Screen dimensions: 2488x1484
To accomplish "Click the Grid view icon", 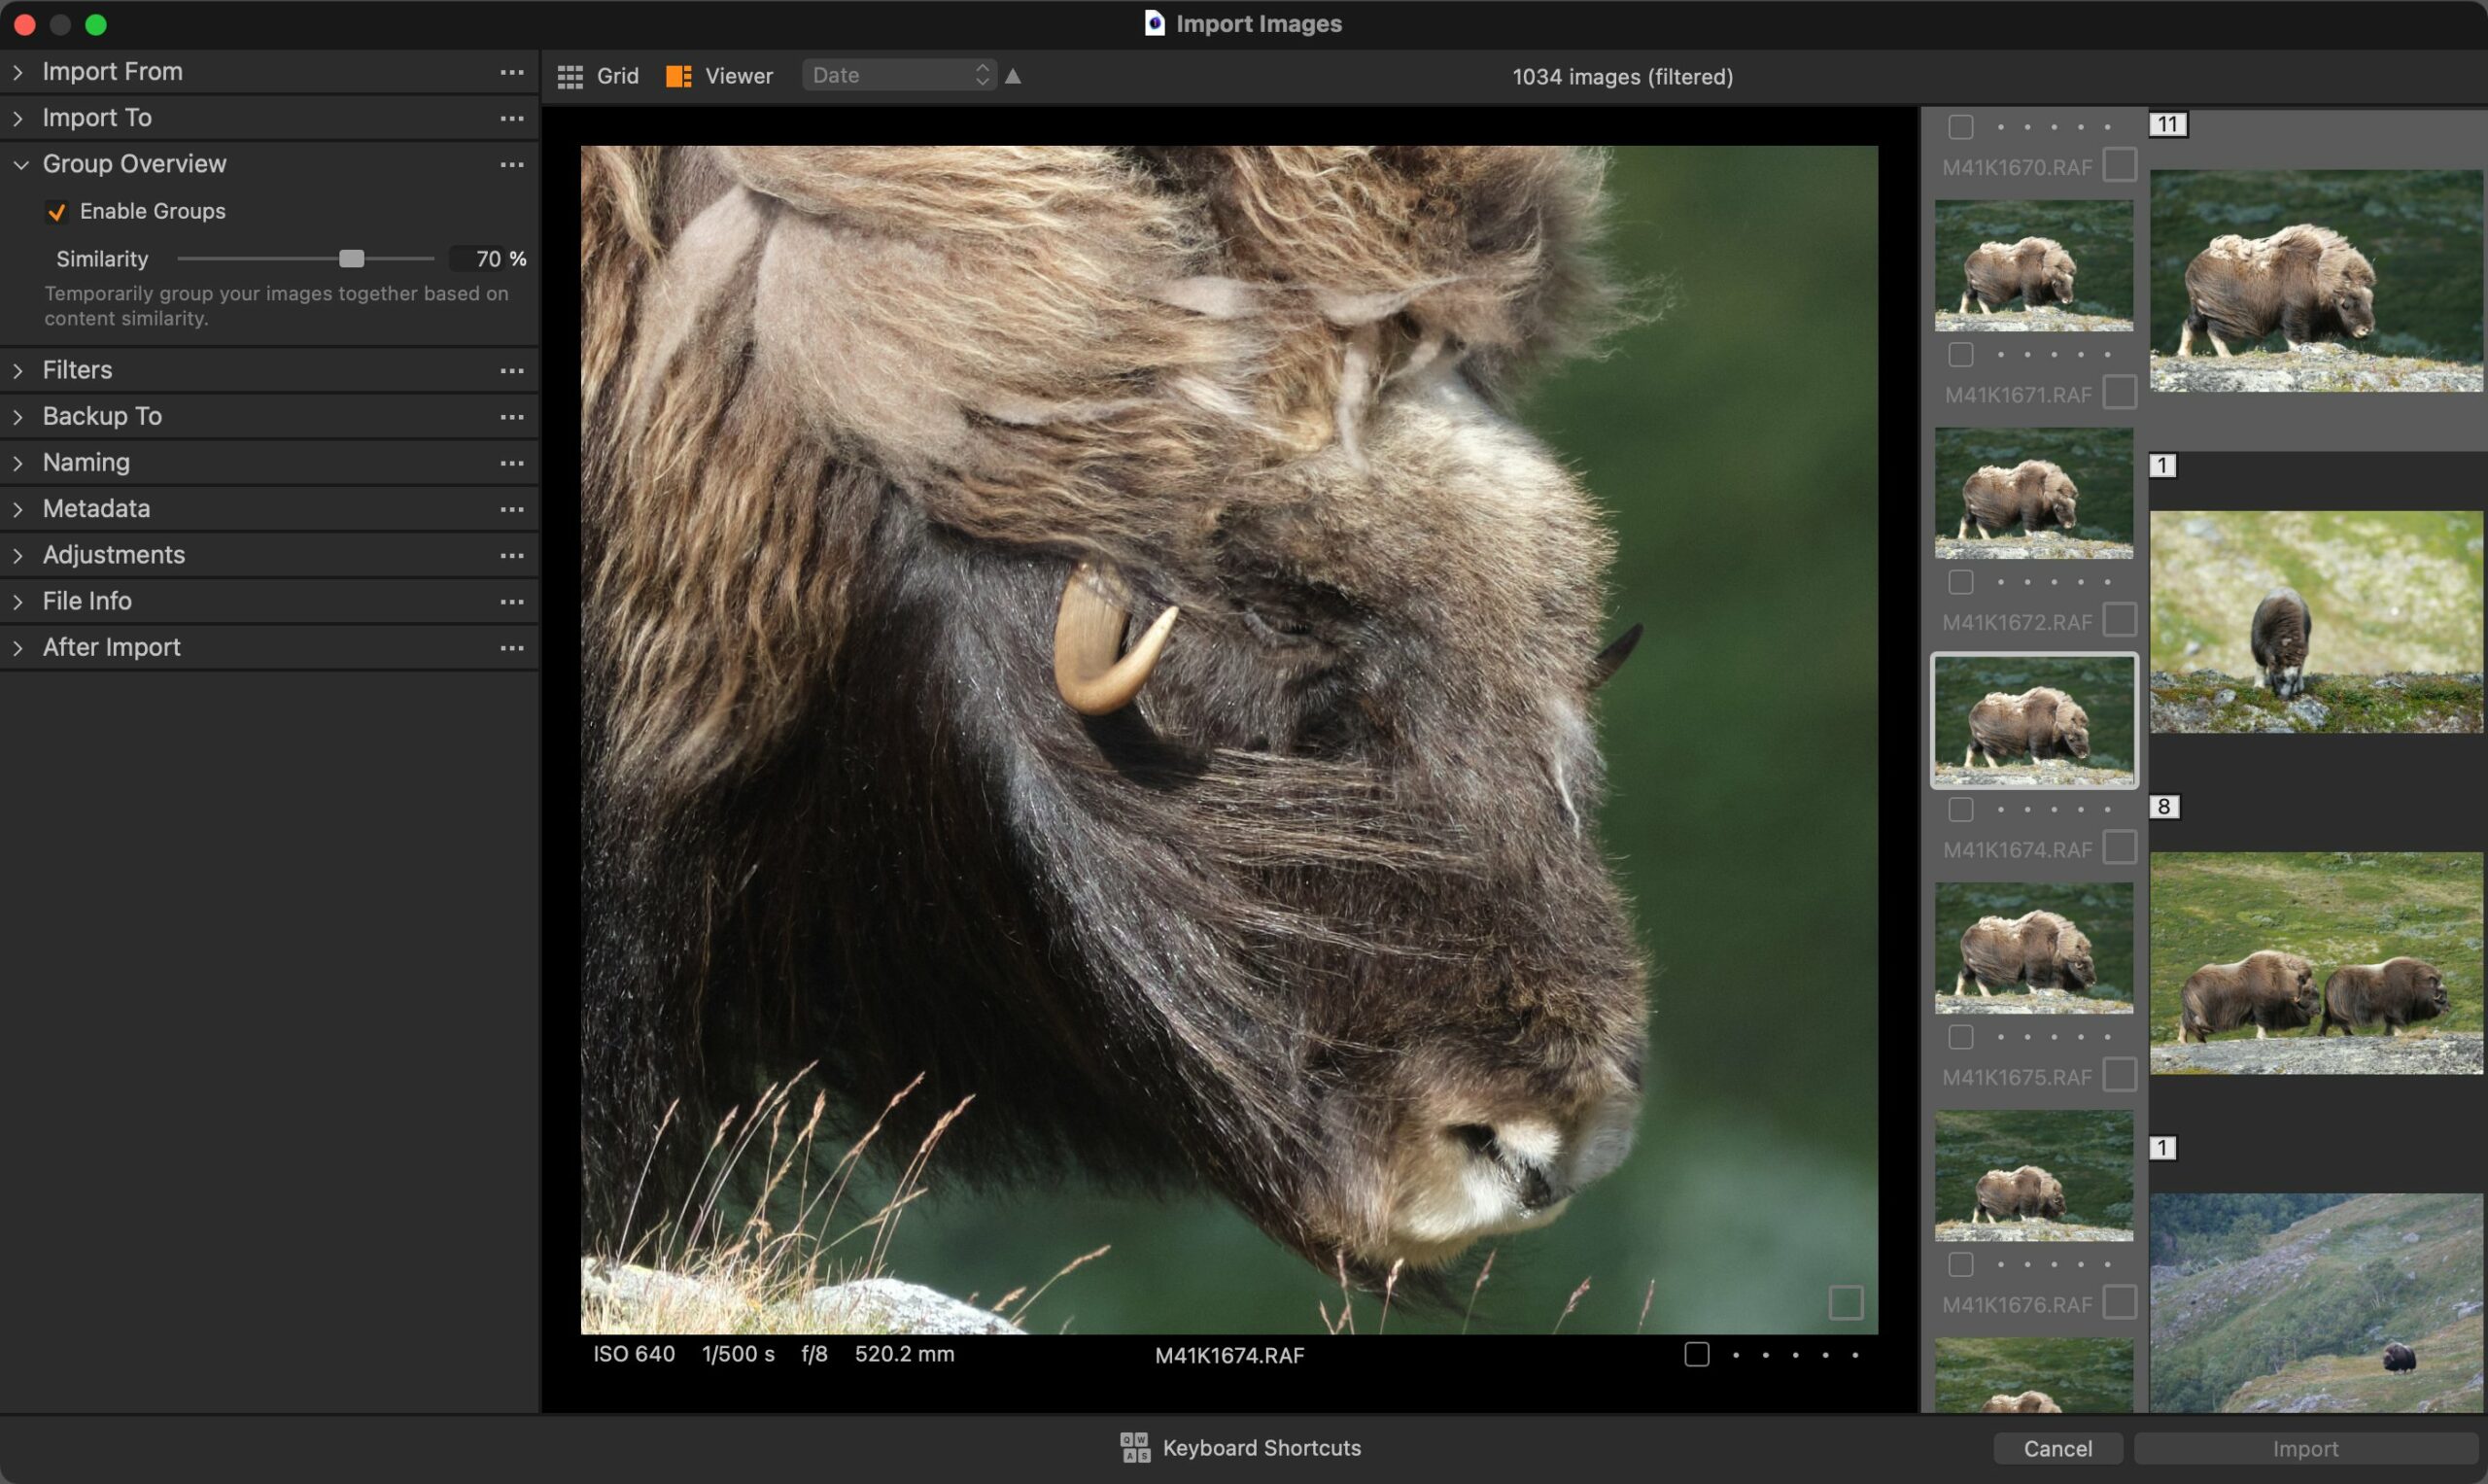I will click(x=570, y=76).
